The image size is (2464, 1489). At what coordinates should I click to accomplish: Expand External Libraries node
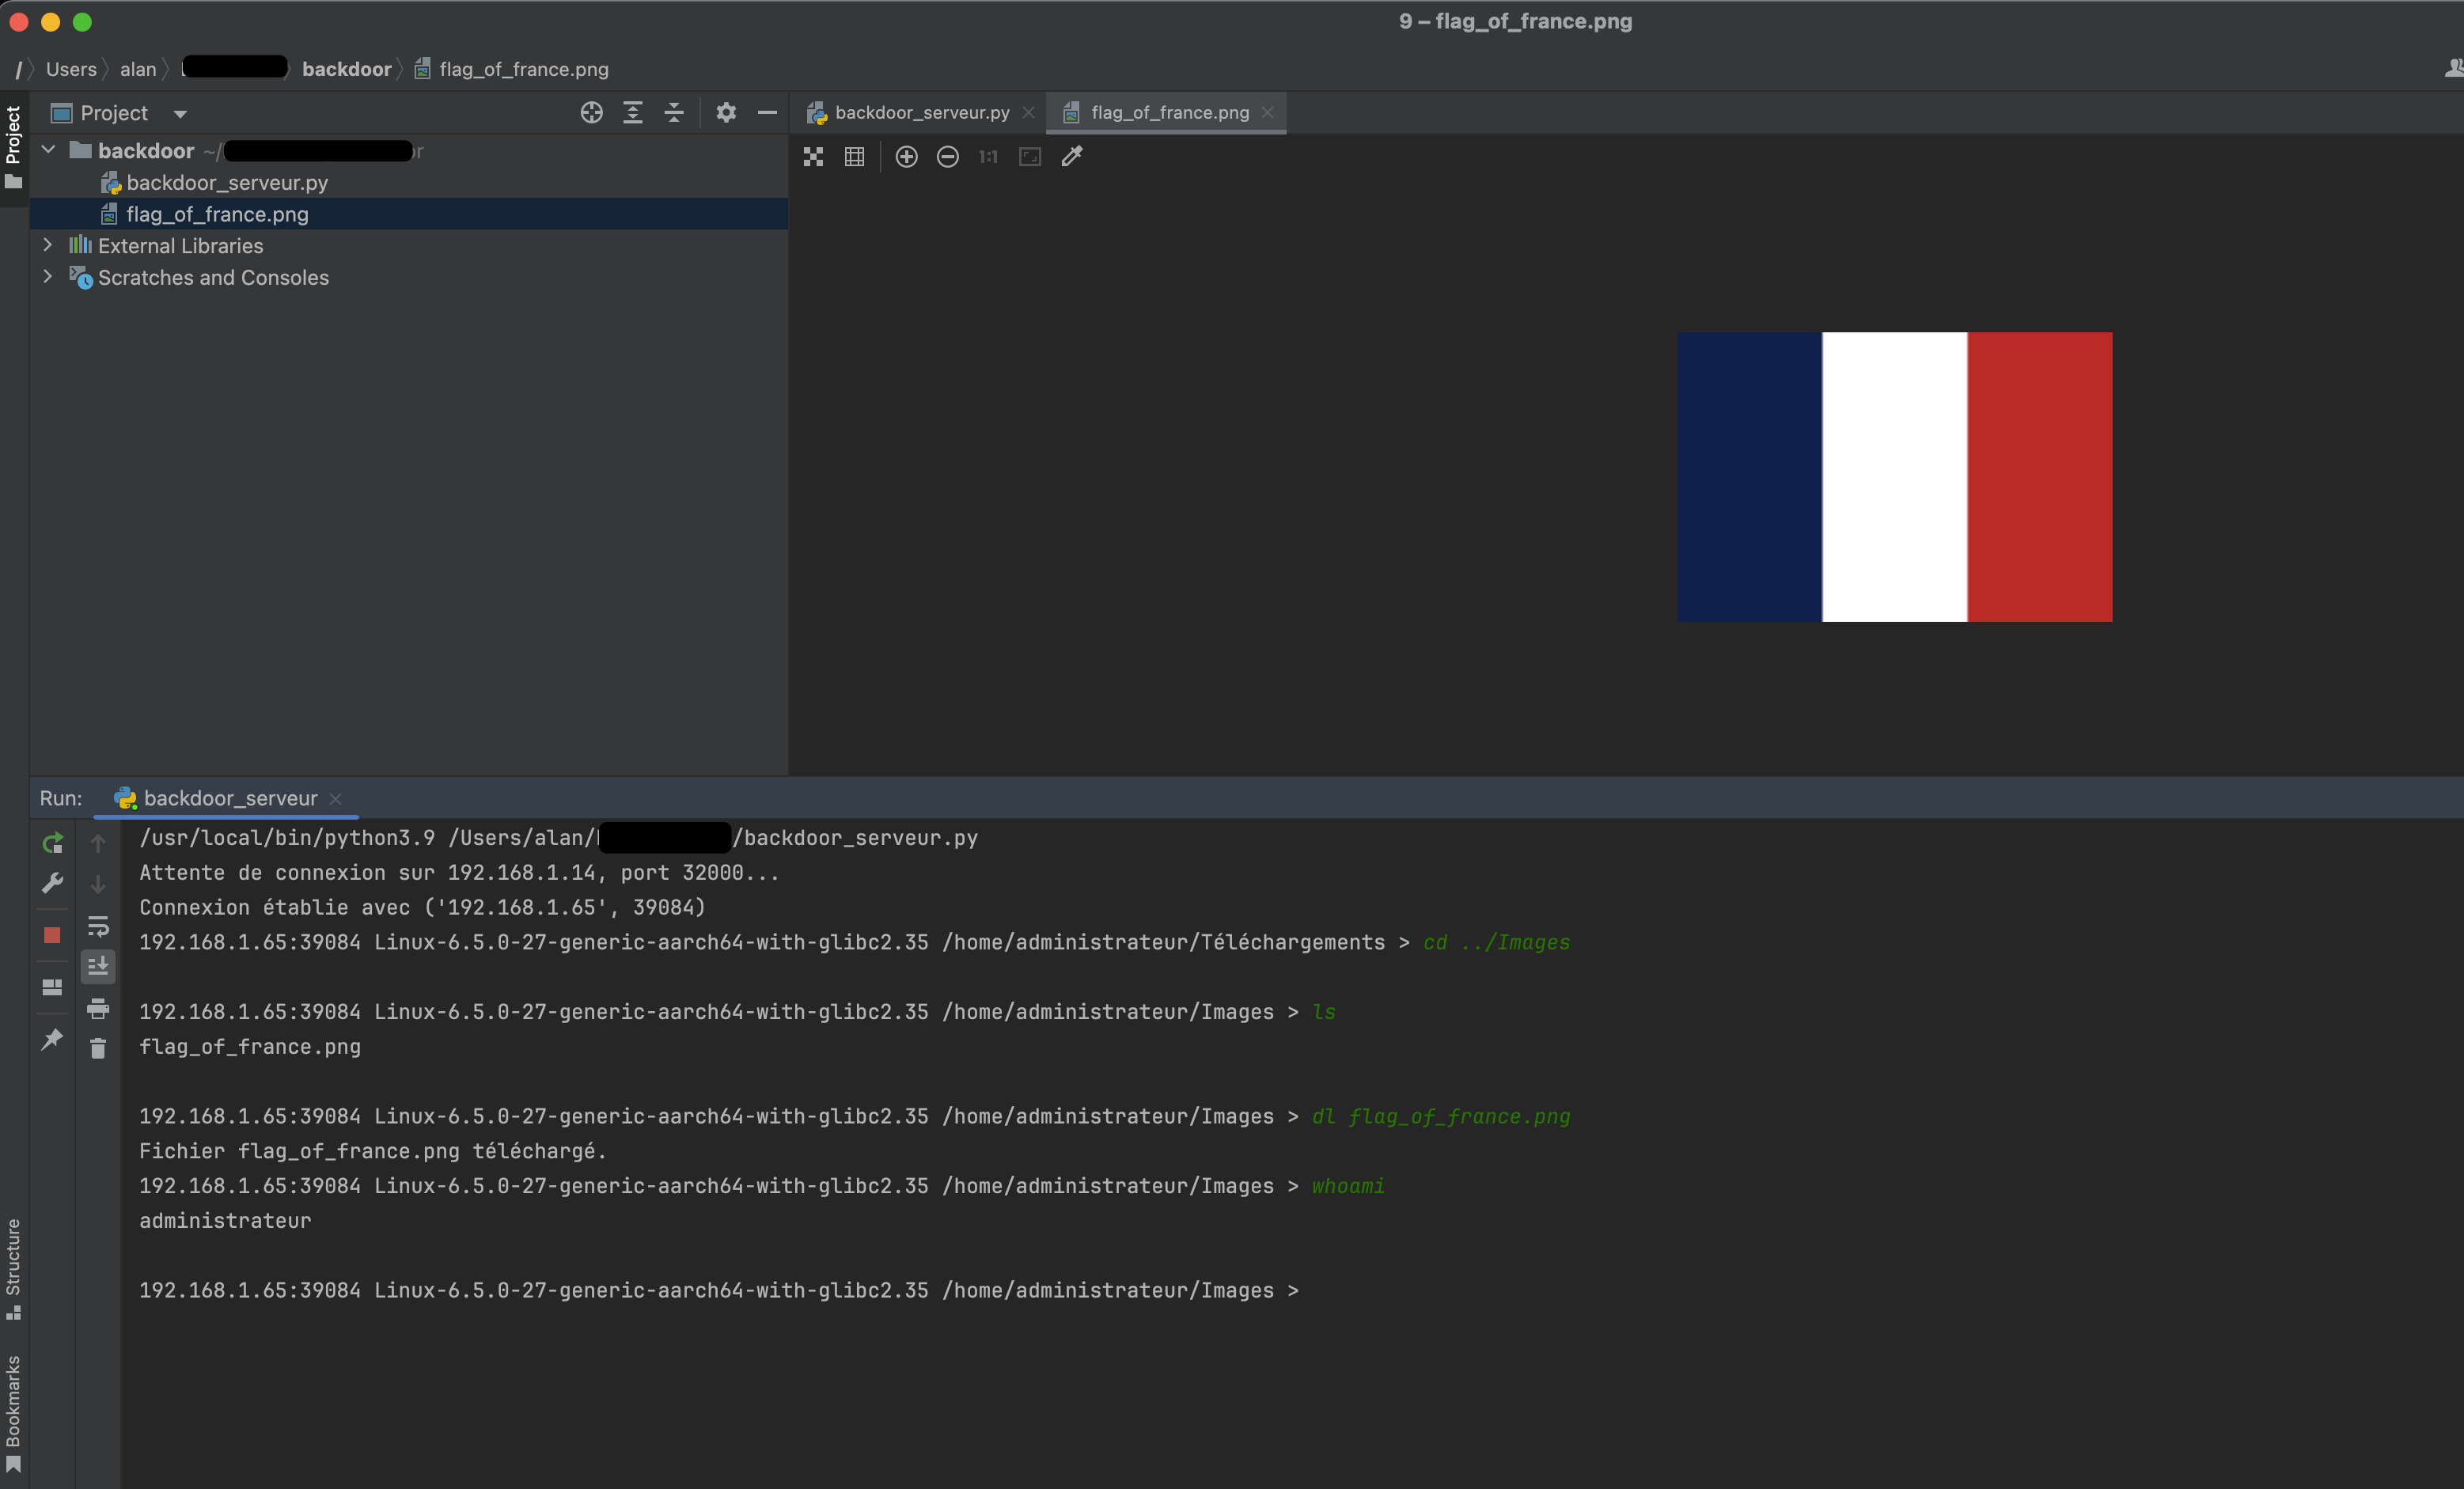pyautogui.click(x=48, y=245)
